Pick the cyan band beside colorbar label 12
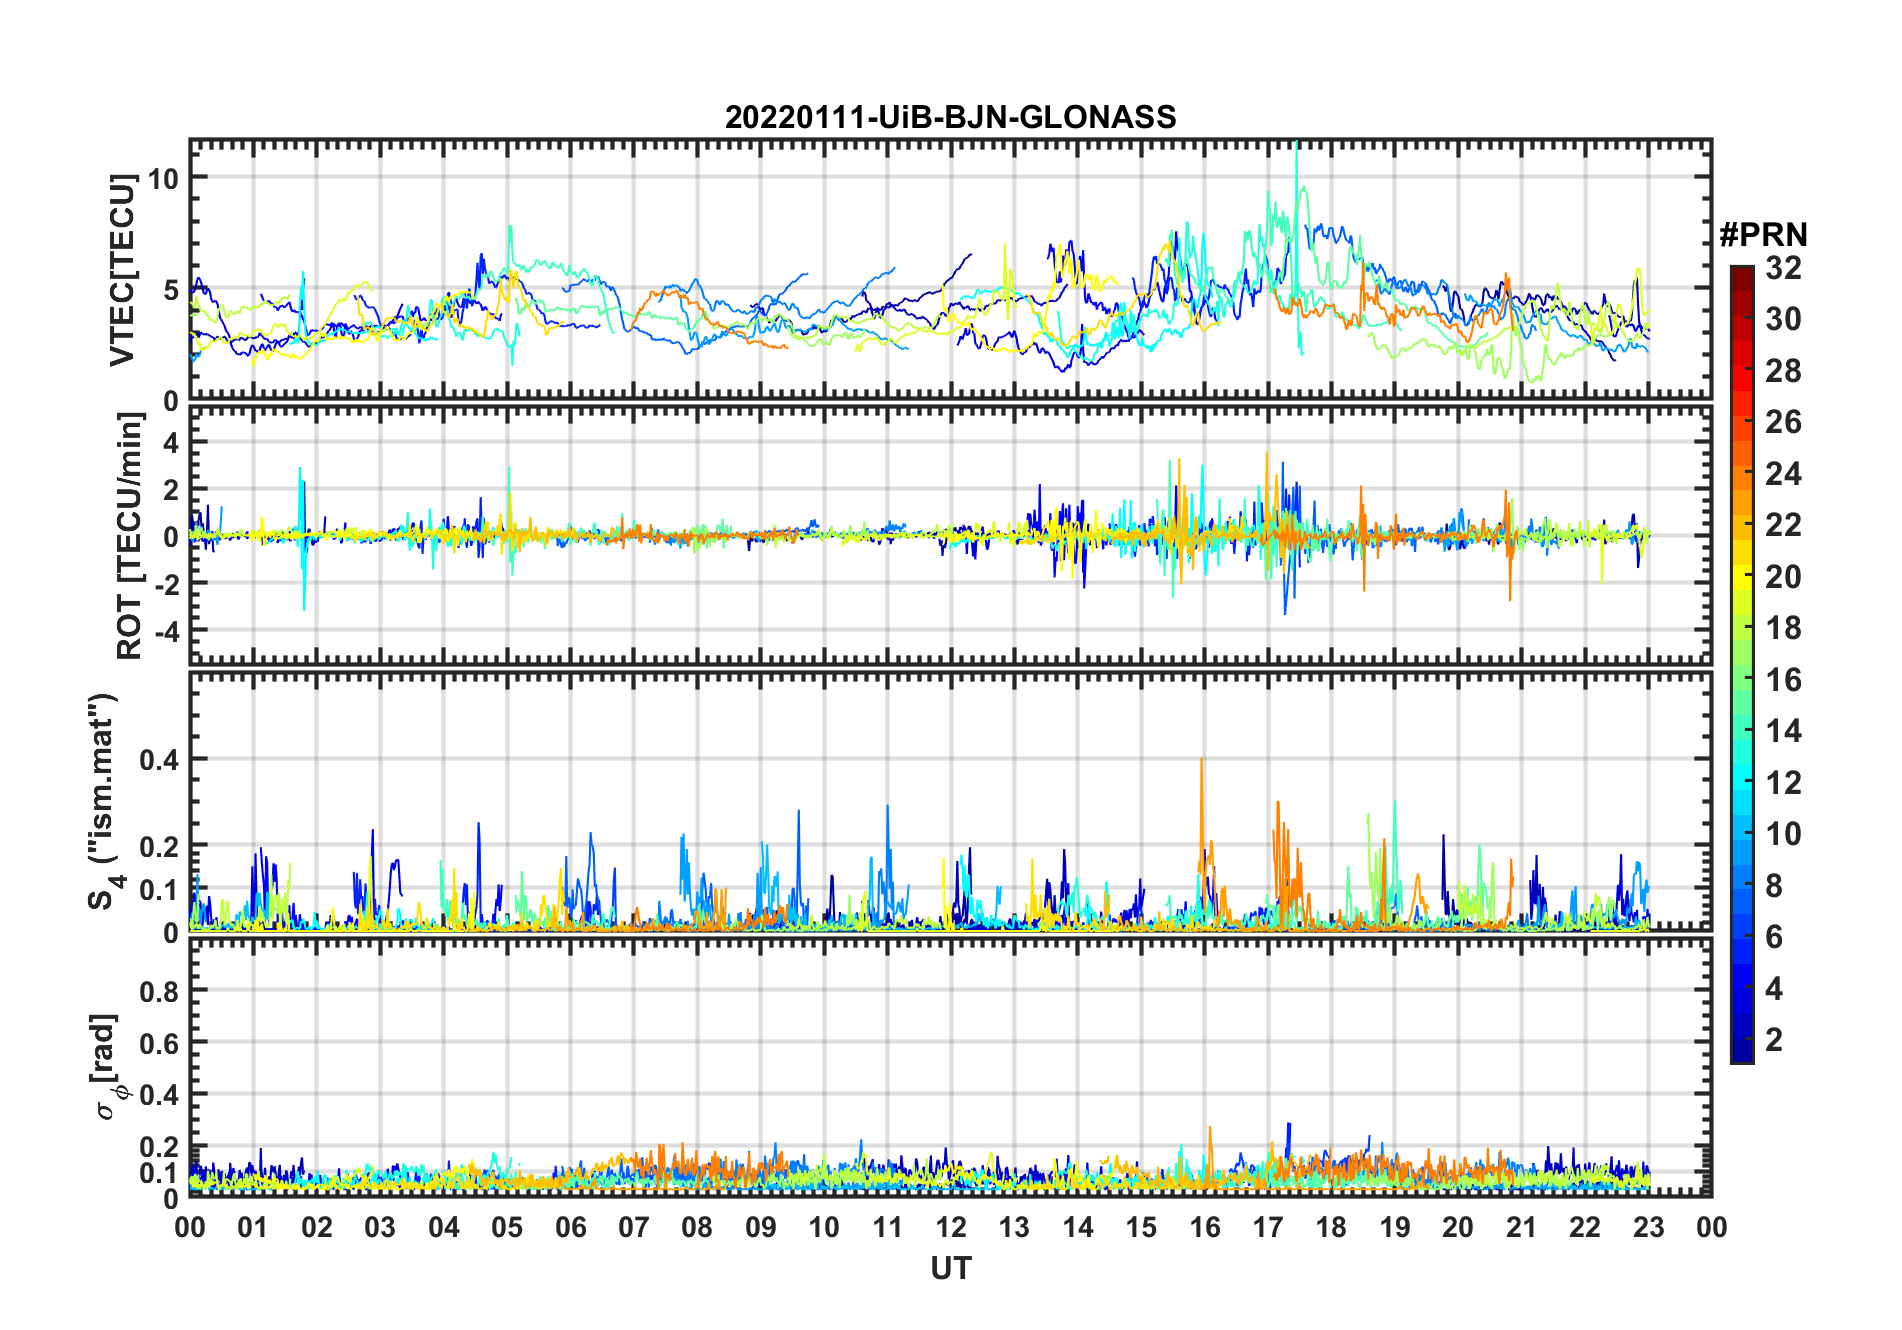Image resolution: width=1902 pixels, height=1330 pixels. pyautogui.click(x=1741, y=782)
